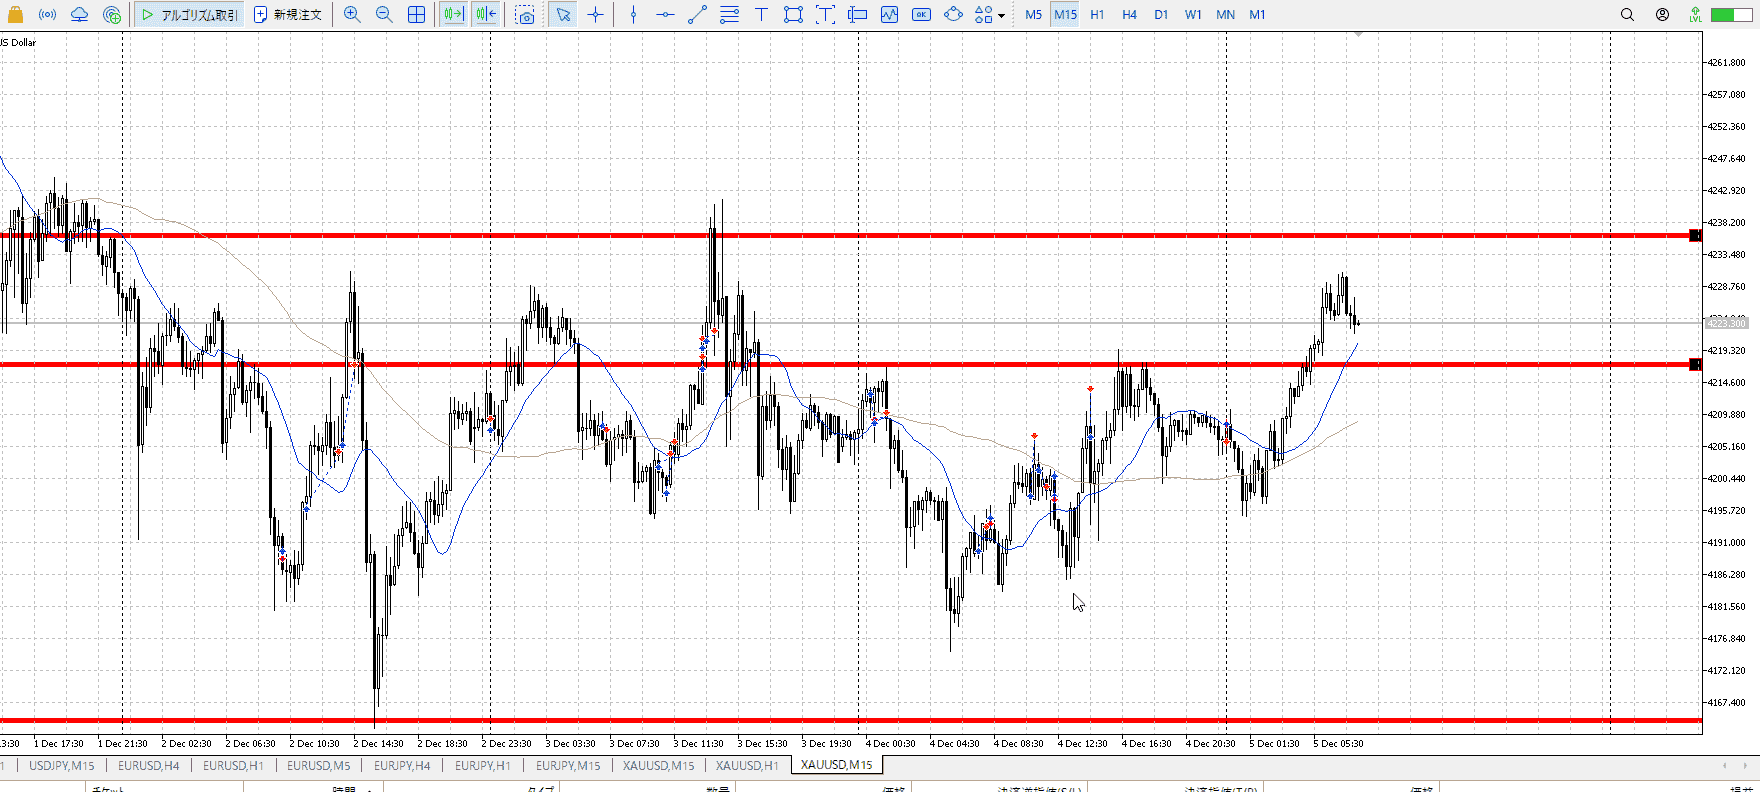The image size is (1760, 792).
Task: Toggle chart auto-scroll to latest bar
Action: pos(453,15)
